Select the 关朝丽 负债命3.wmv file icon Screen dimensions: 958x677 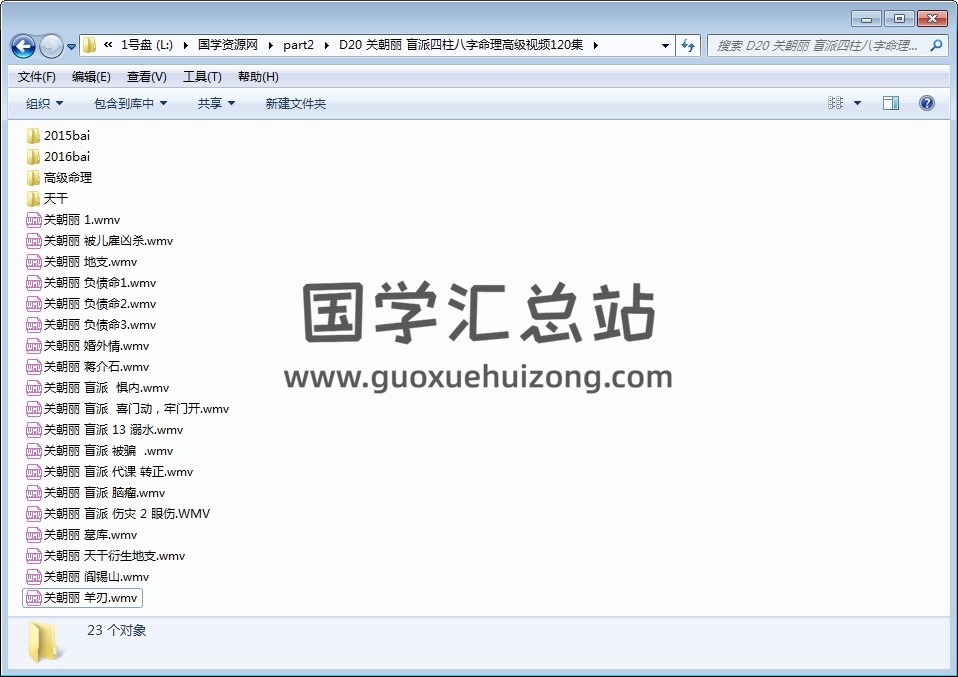(x=34, y=325)
